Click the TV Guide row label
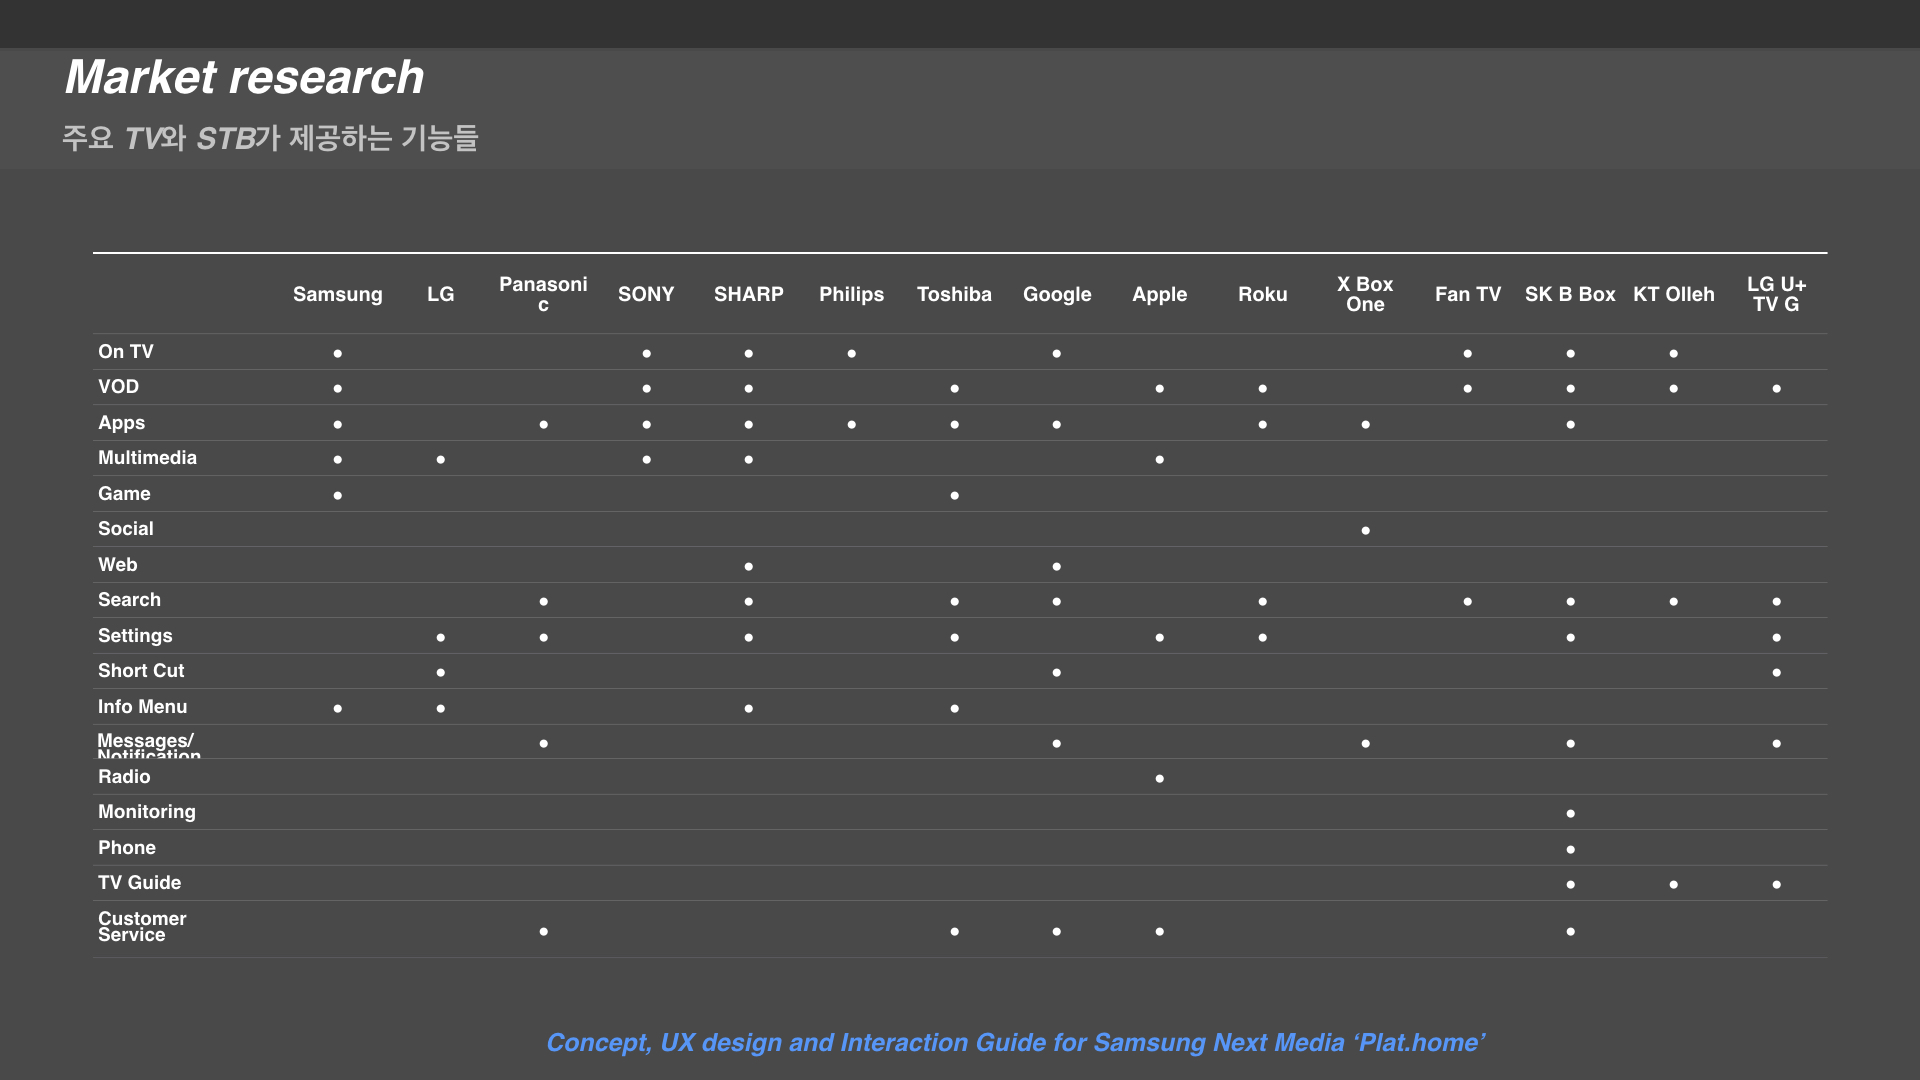 pos(139,882)
